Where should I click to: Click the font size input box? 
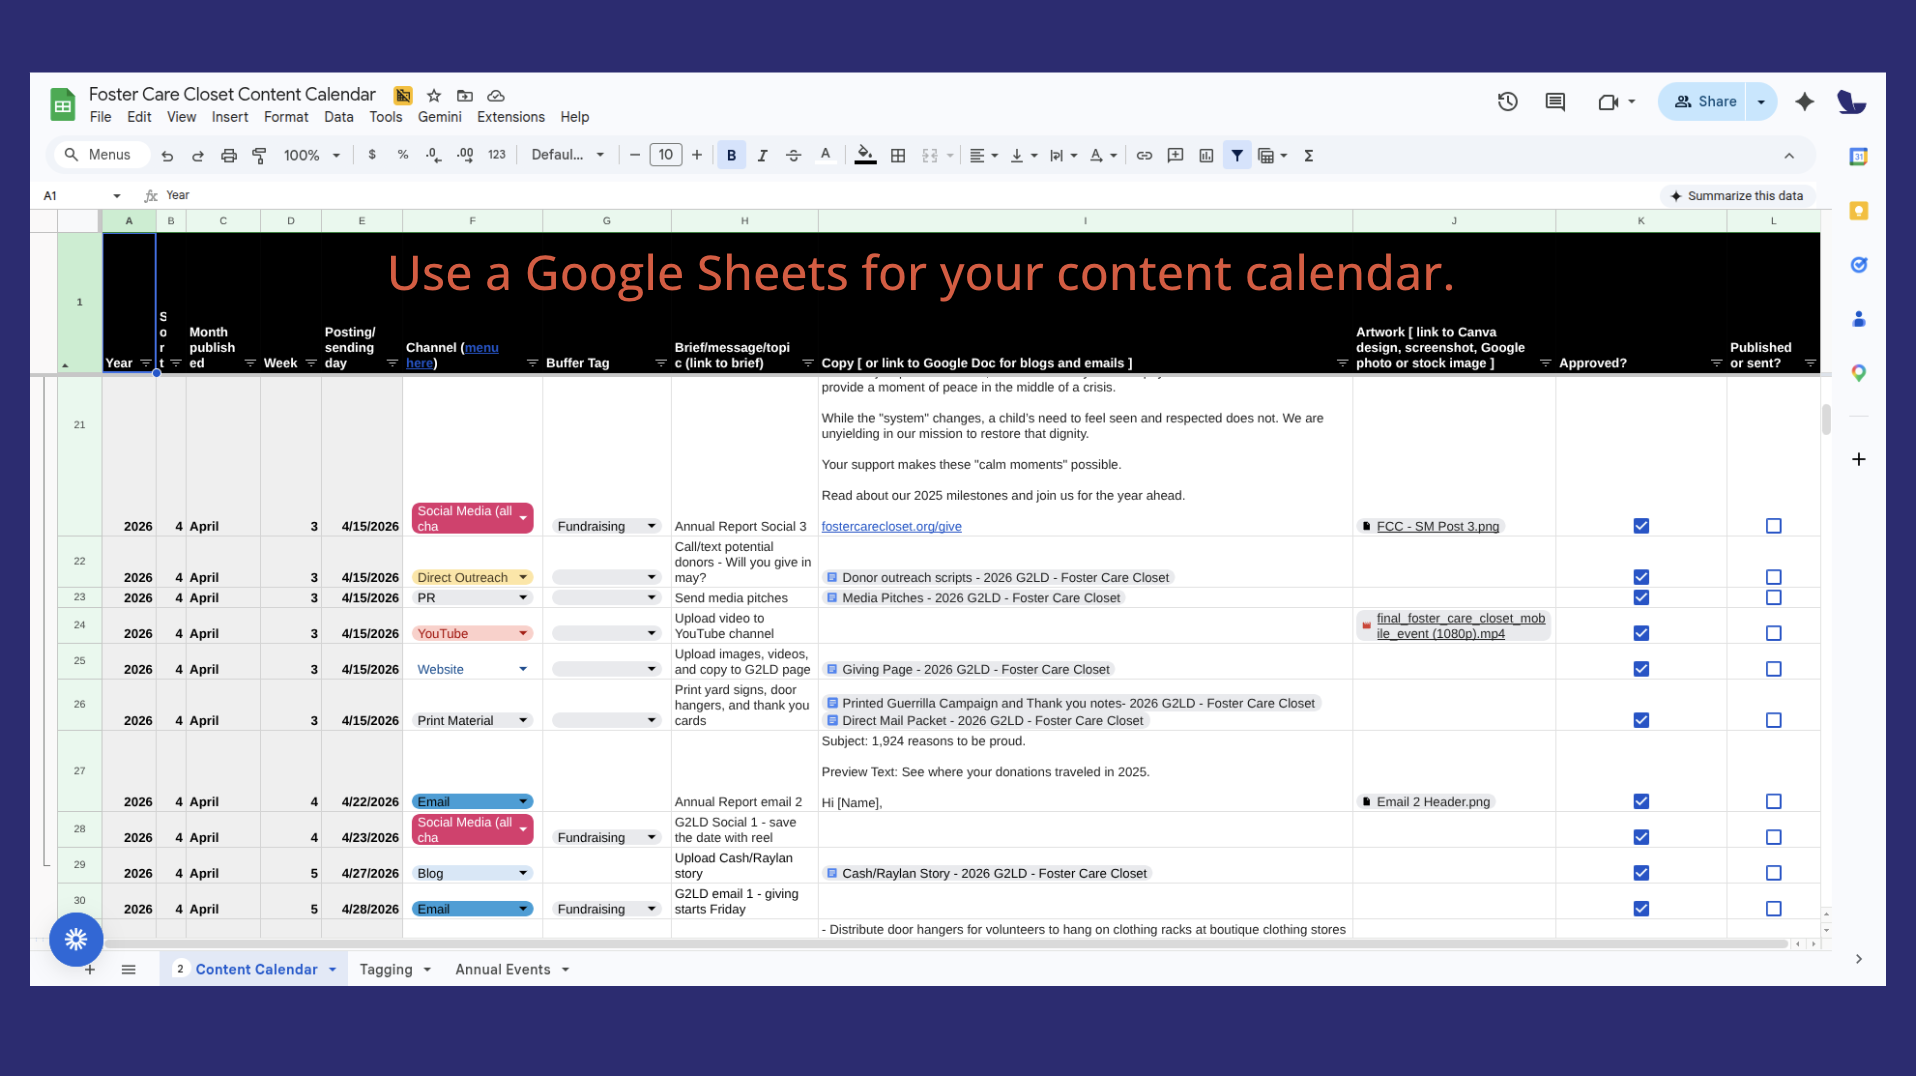(x=665, y=155)
